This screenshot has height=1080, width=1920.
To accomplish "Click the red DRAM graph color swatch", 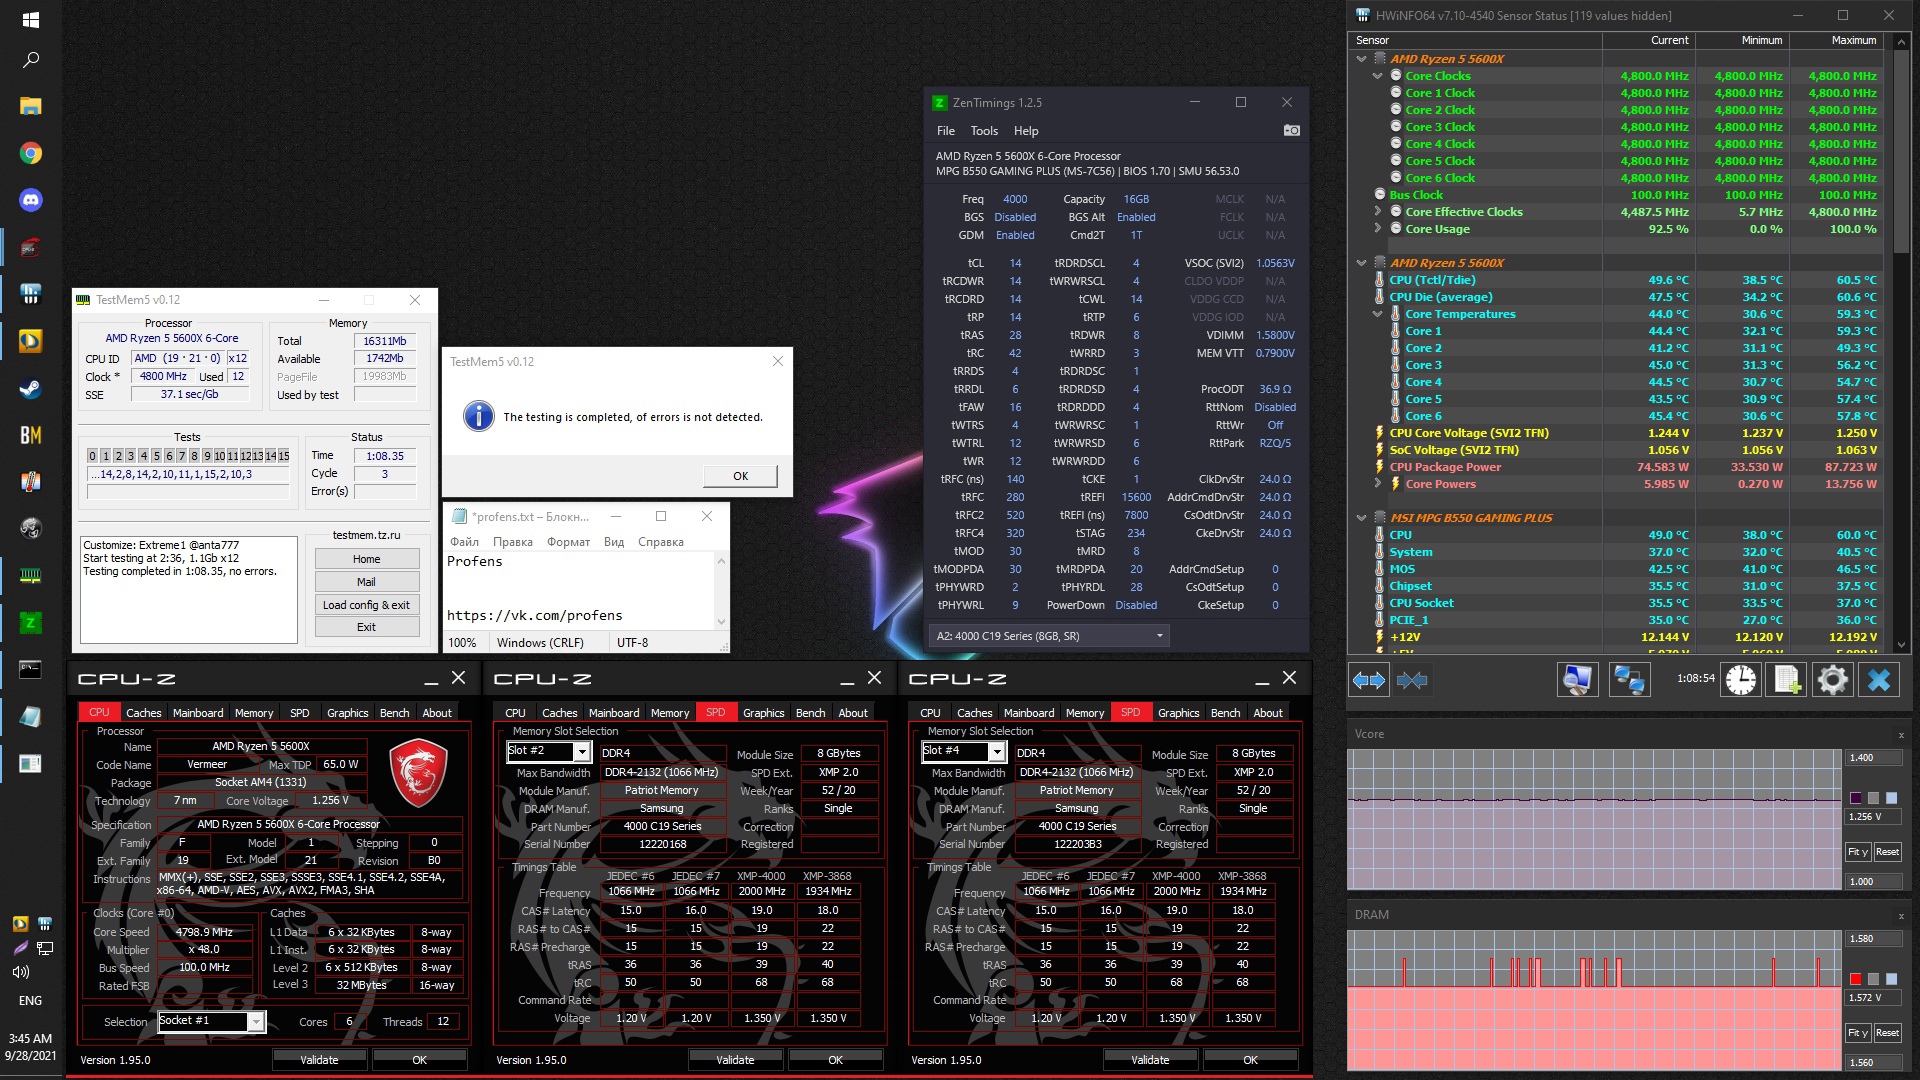I will (1855, 979).
